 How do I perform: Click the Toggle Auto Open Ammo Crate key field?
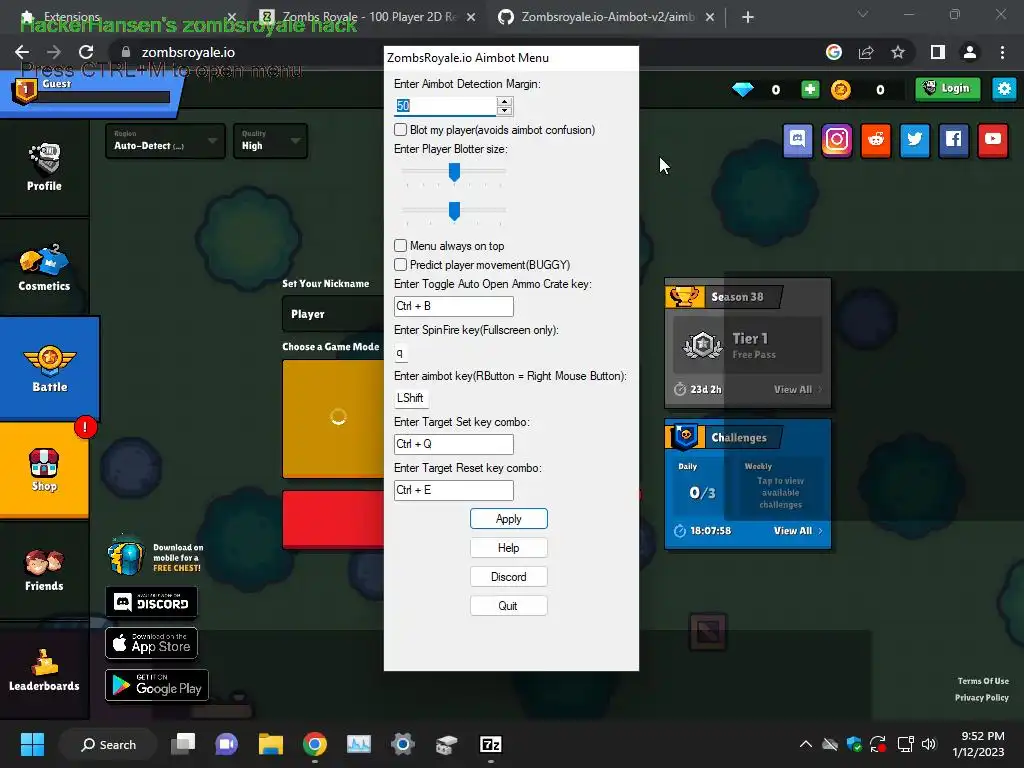tap(454, 306)
